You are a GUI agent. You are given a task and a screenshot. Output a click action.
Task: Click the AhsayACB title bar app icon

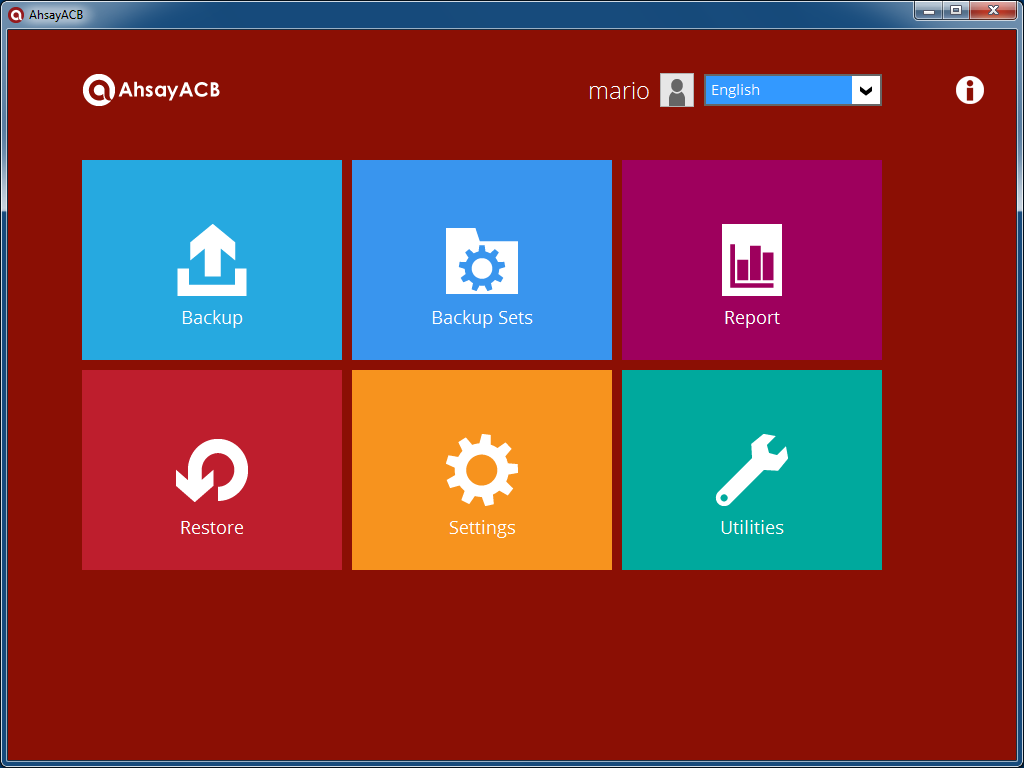(16, 14)
